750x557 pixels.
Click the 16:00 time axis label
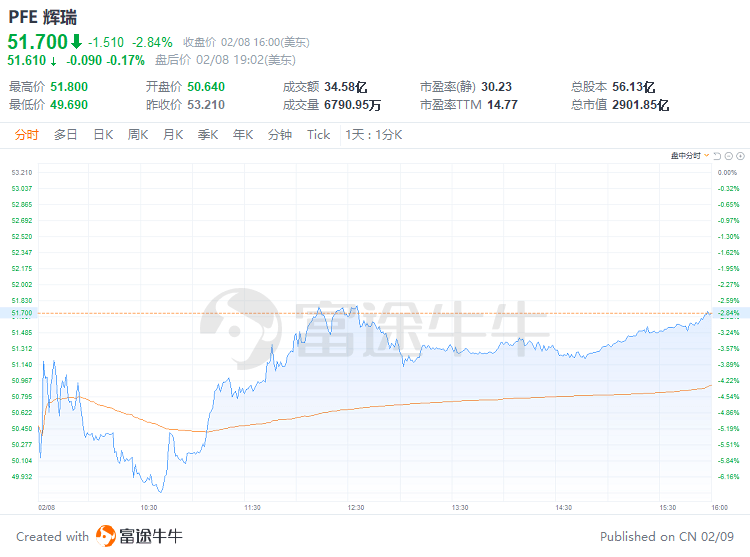pyautogui.click(x=719, y=507)
